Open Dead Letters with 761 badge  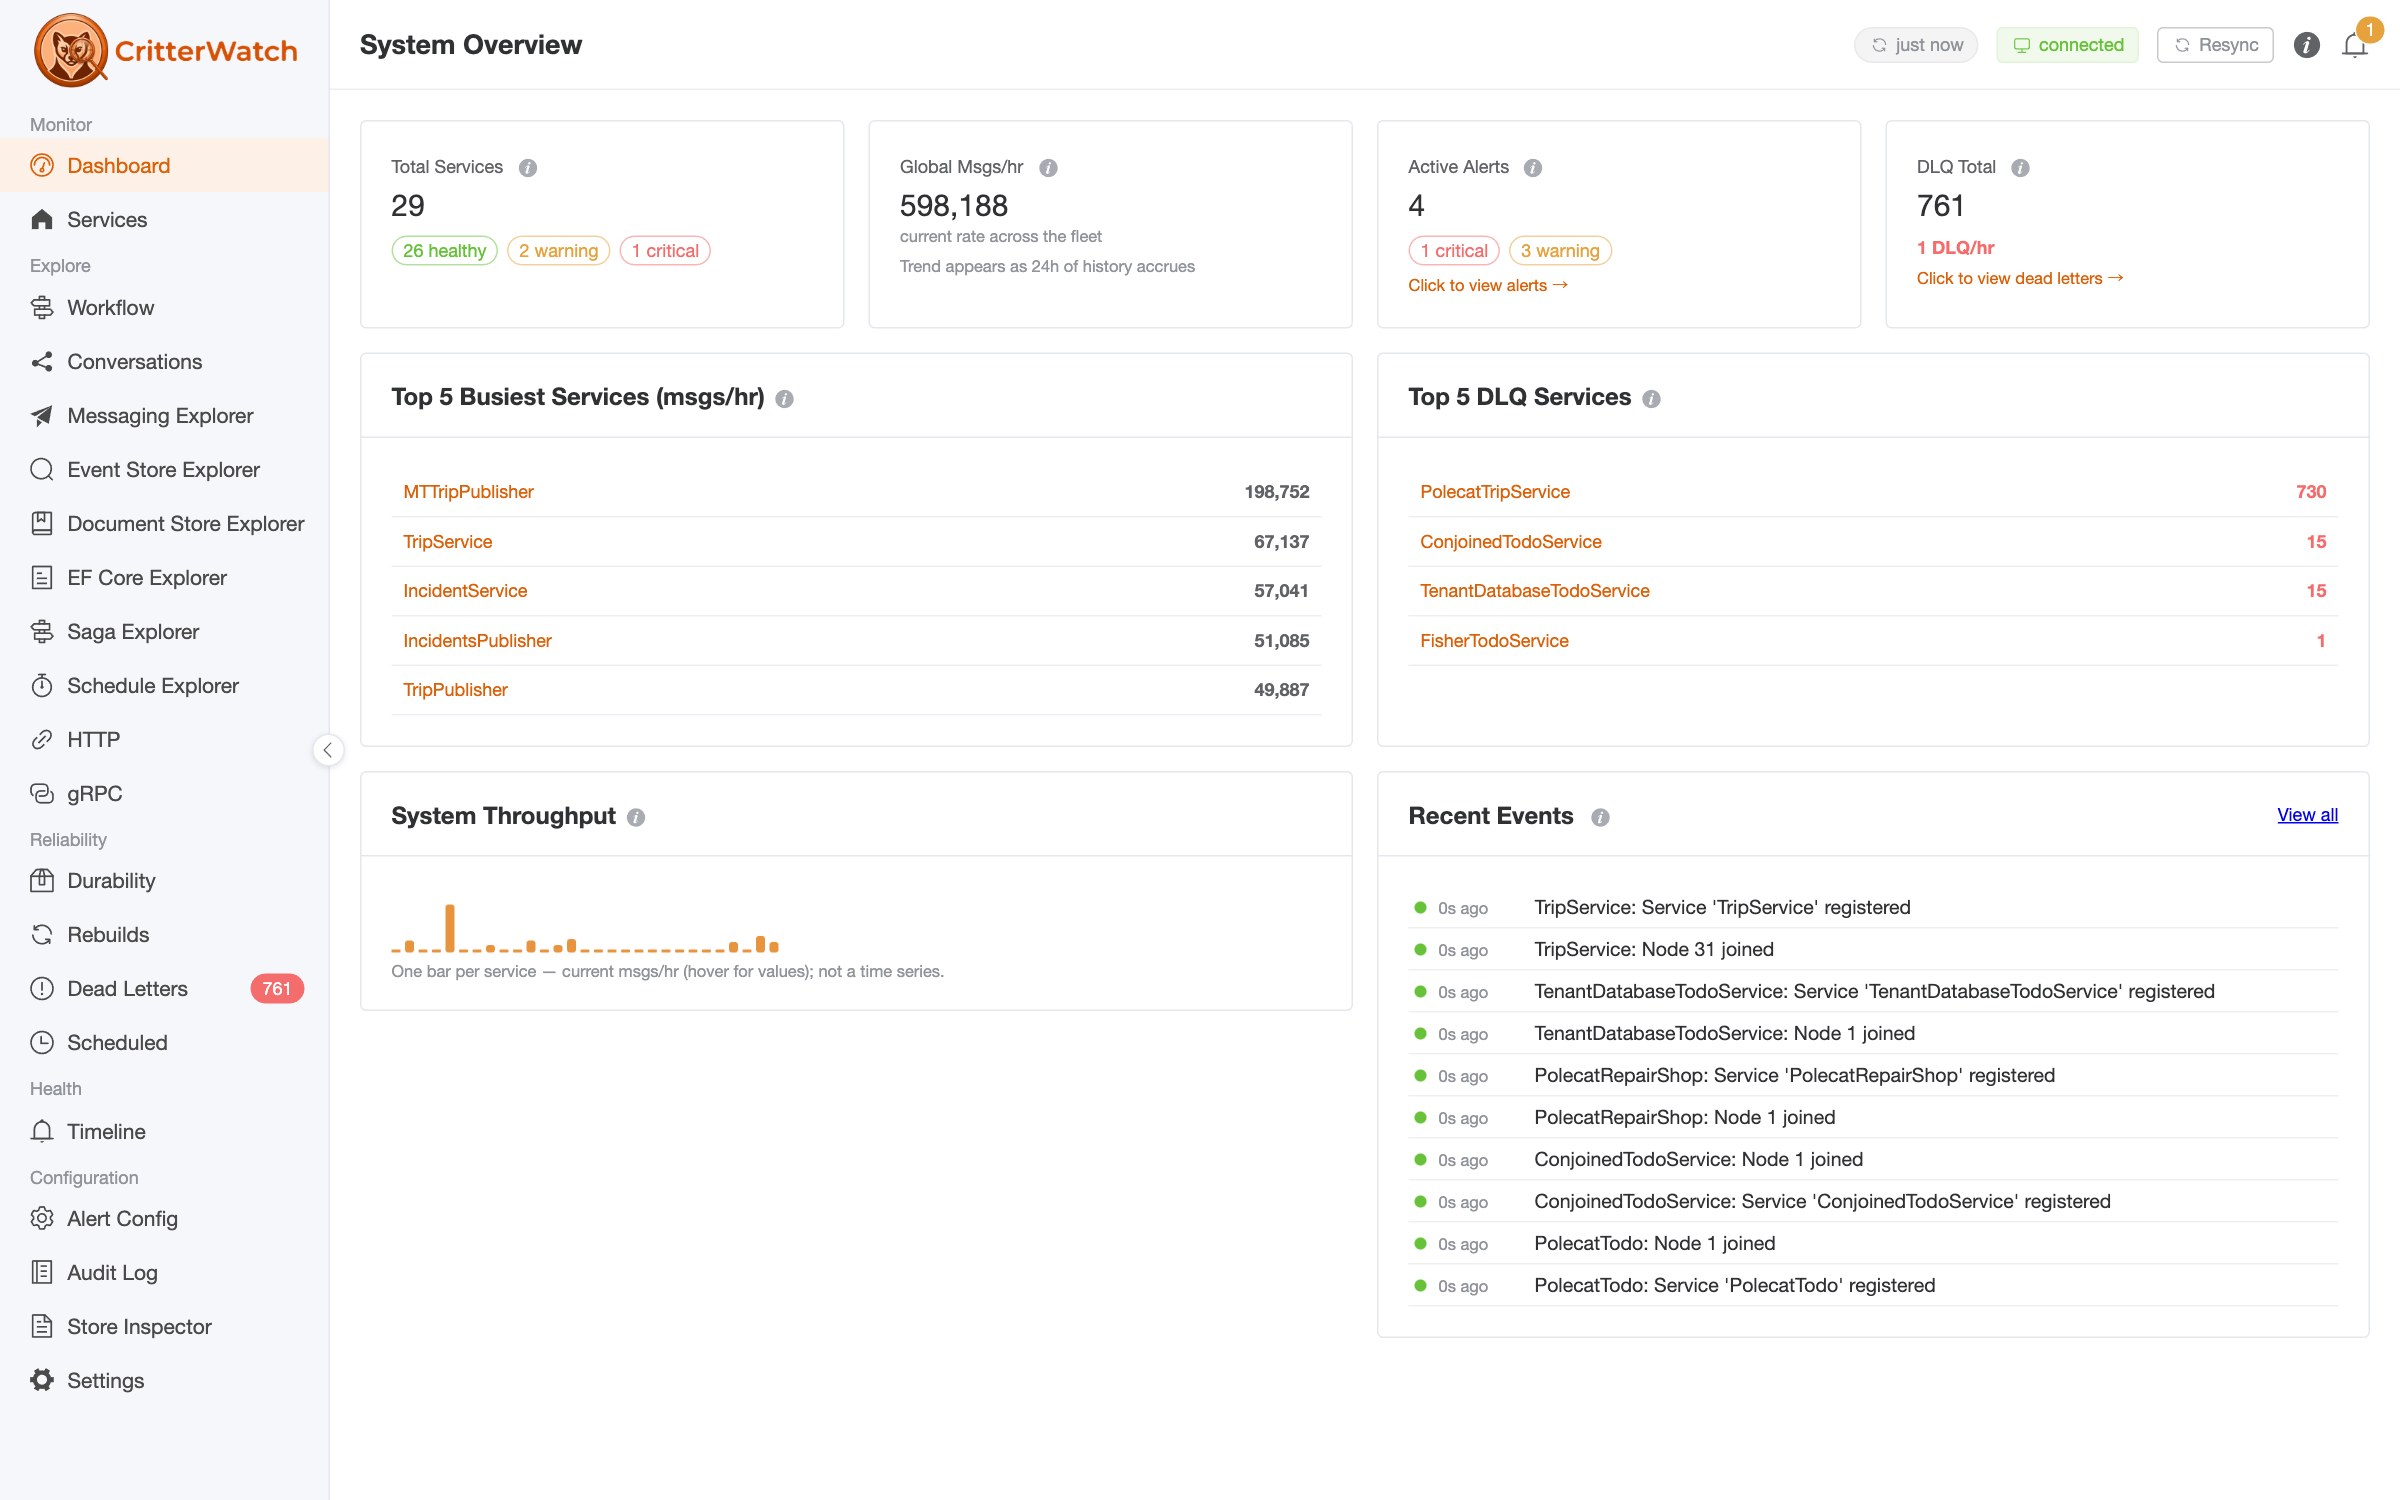coord(165,989)
